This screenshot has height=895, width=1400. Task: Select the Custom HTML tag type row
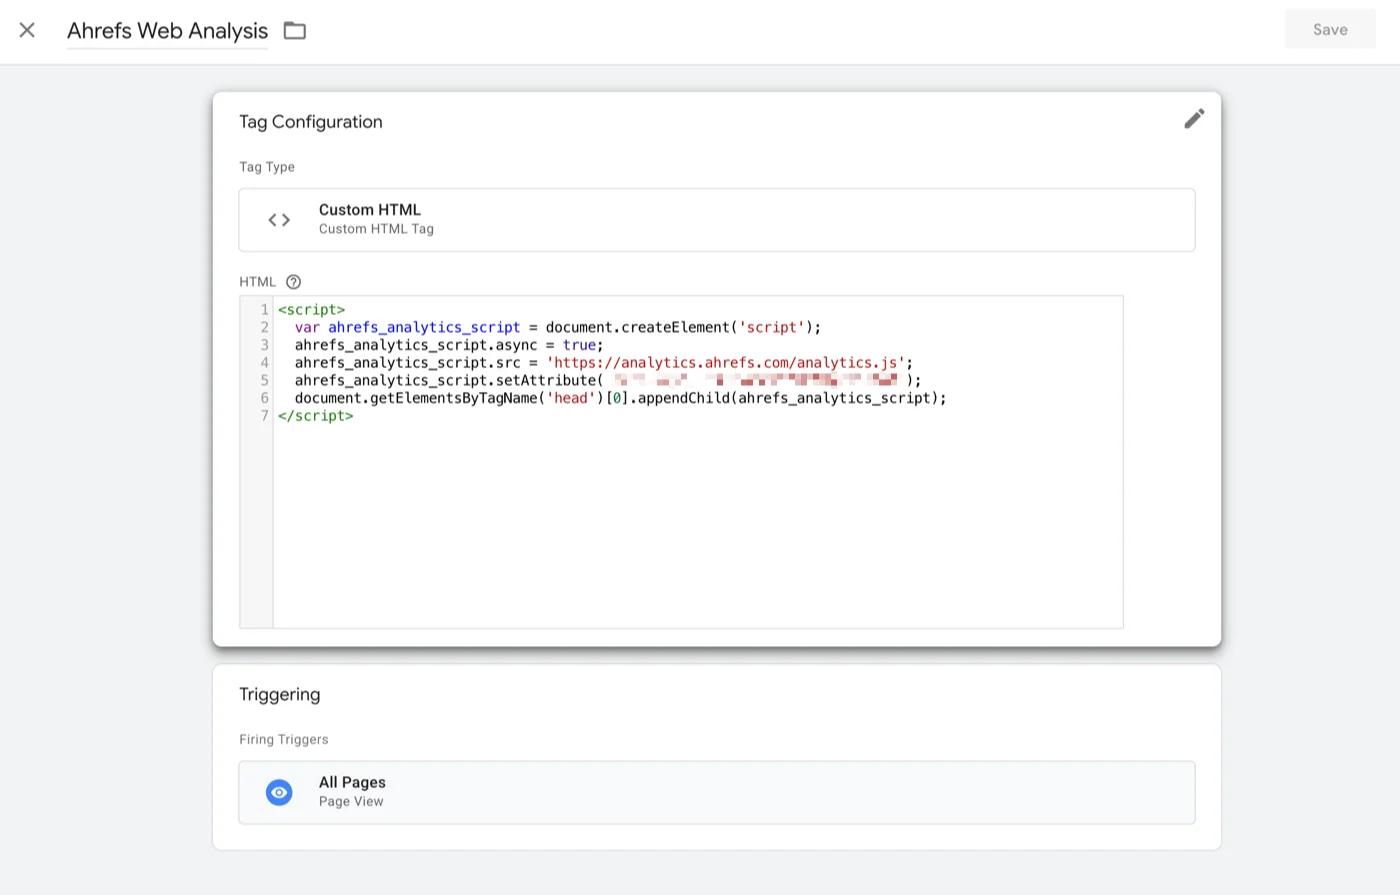pyautogui.click(x=716, y=220)
